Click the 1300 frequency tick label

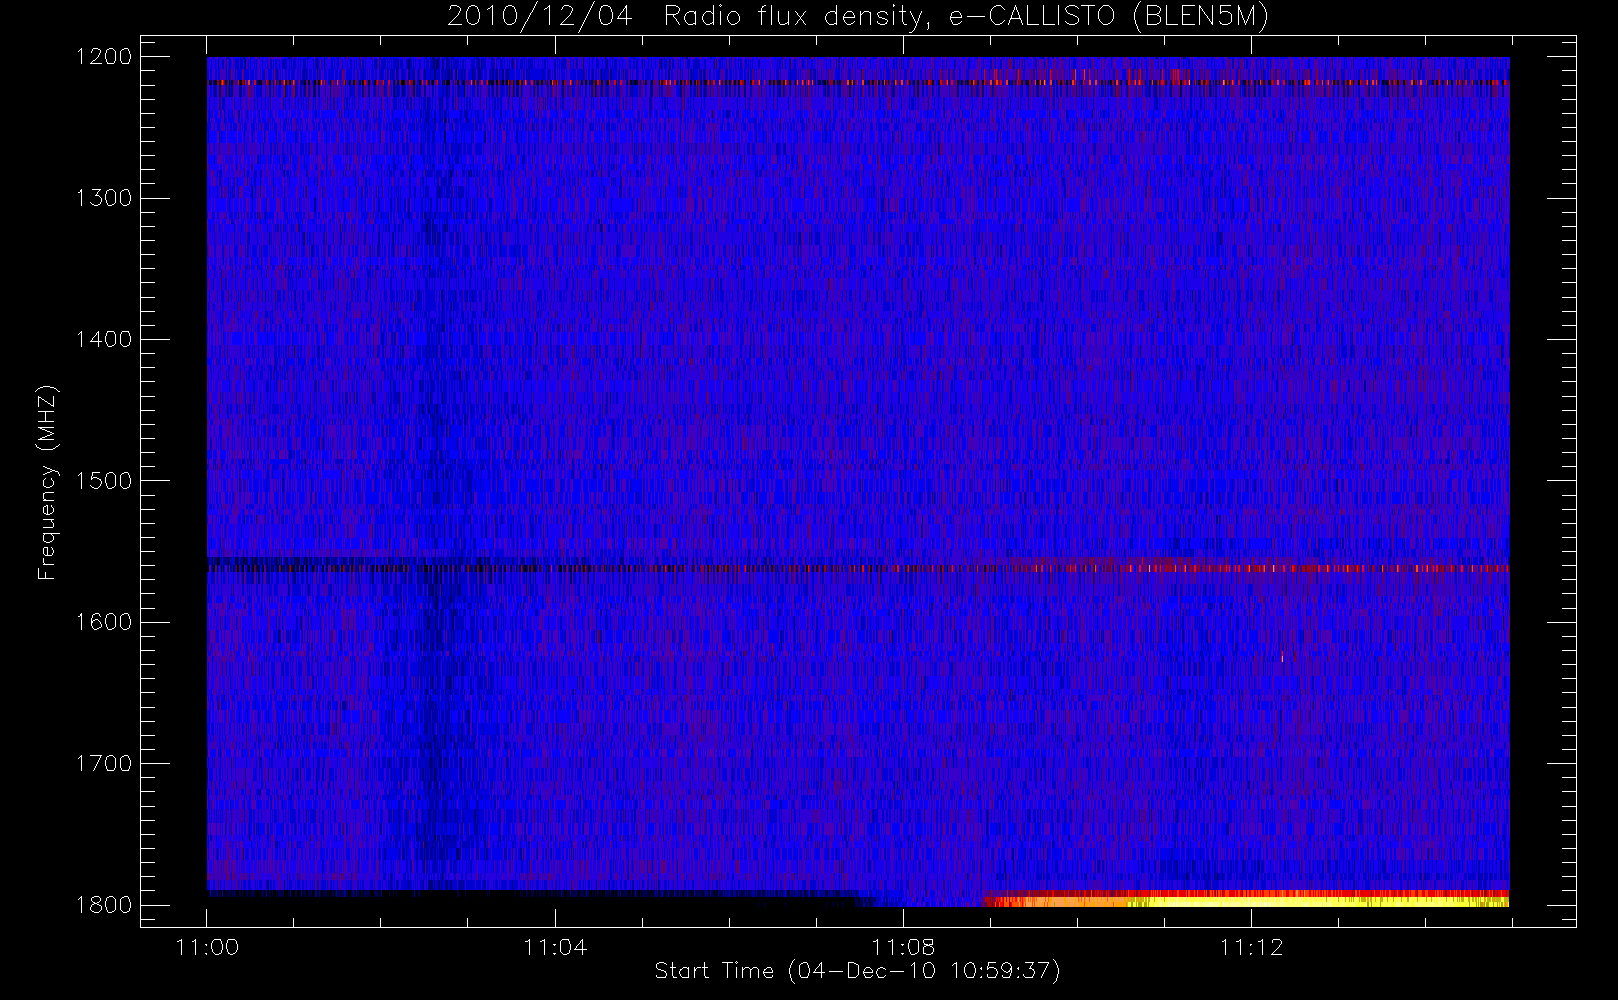(x=104, y=198)
